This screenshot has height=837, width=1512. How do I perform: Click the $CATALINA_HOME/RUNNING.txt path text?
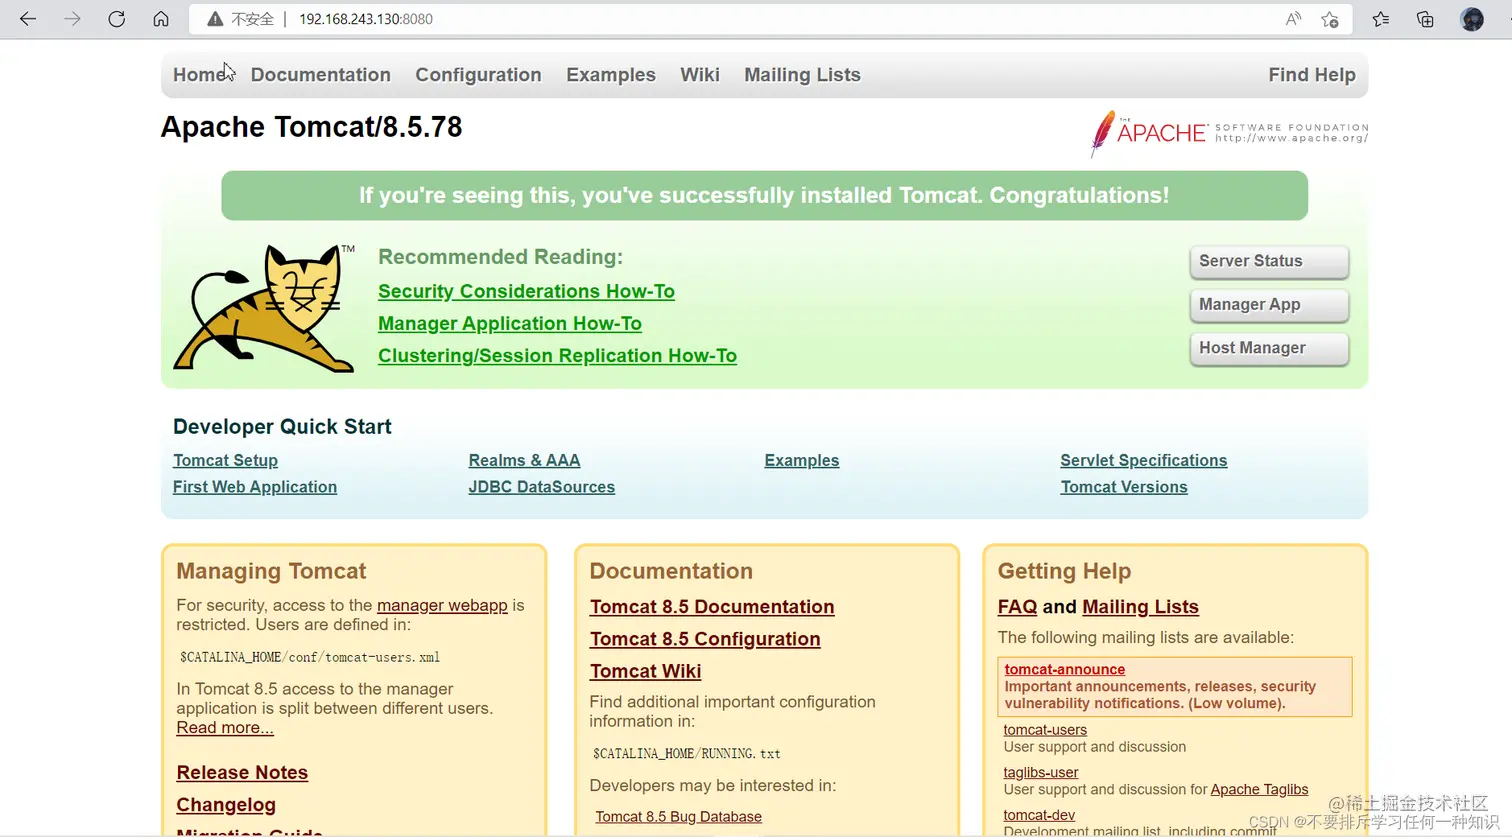[x=686, y=754]
